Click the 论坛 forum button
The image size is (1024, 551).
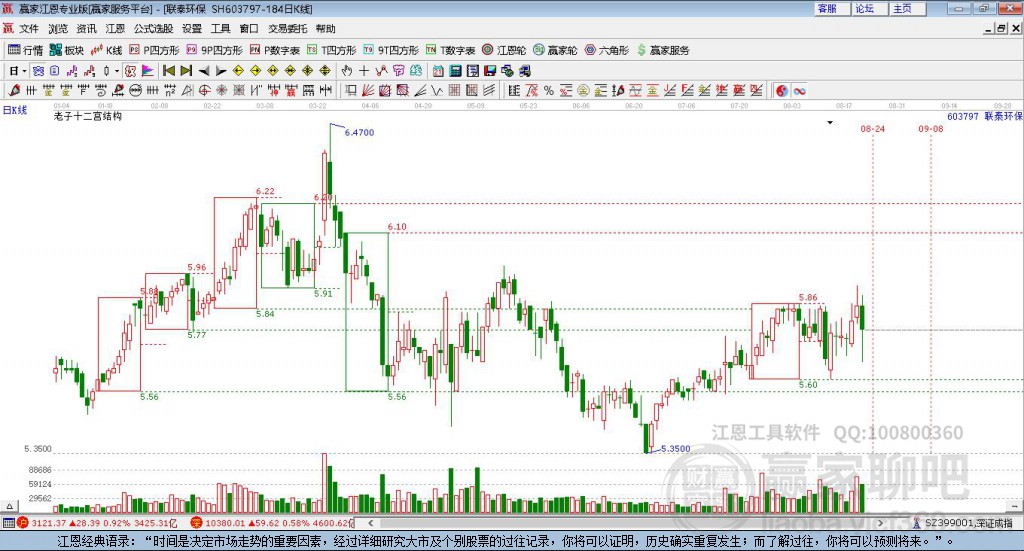click(869, 8)
